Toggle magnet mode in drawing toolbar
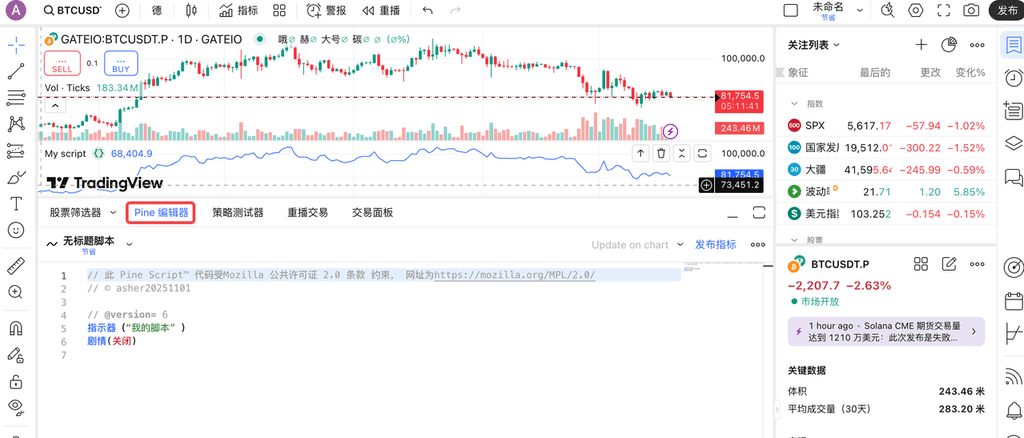The height and width of the screenshot is (438, 1024). (15, 328)
